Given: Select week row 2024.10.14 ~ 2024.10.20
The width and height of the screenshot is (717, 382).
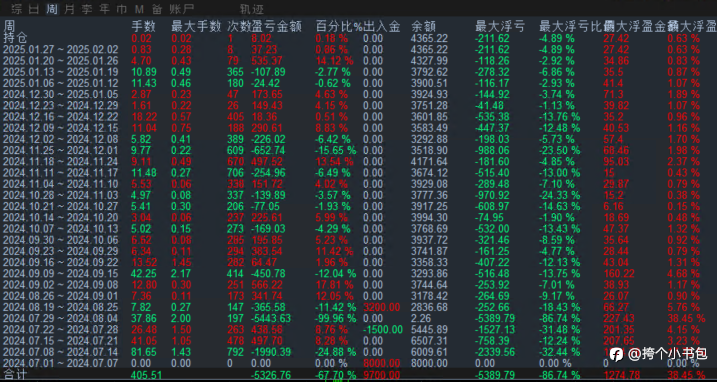Looking at the screenshot, I should point(60,217).
